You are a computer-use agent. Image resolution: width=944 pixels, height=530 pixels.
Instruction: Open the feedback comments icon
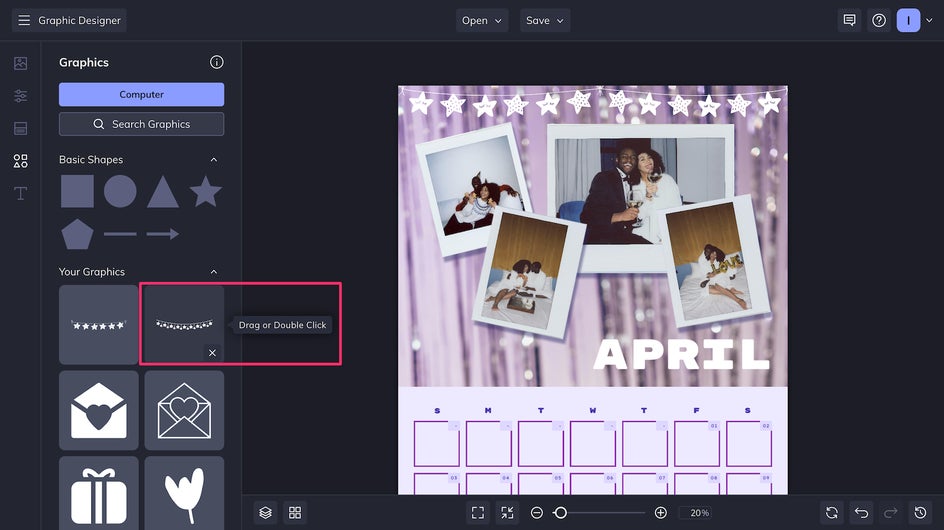[849, 20]
